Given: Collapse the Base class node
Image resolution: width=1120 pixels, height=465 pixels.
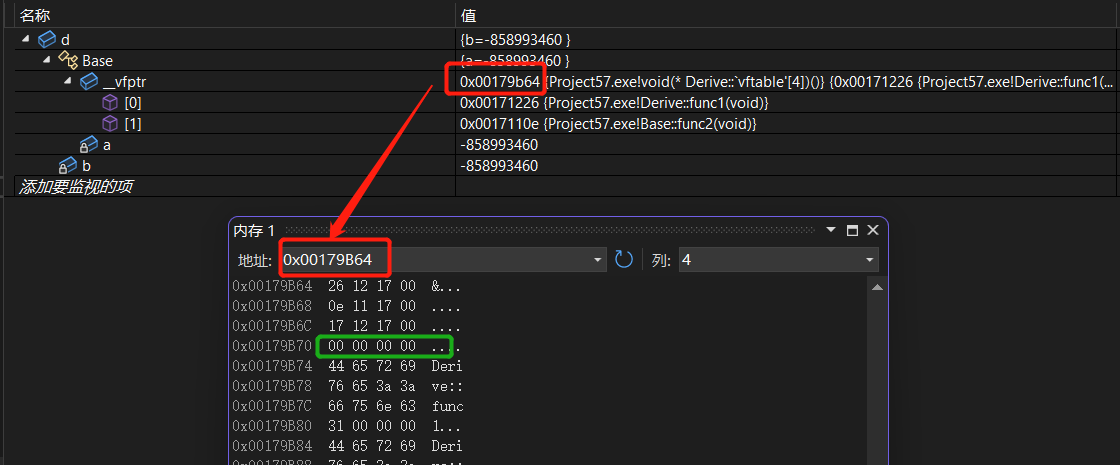Looking at the screenshot, I should (x=46, y=59).
